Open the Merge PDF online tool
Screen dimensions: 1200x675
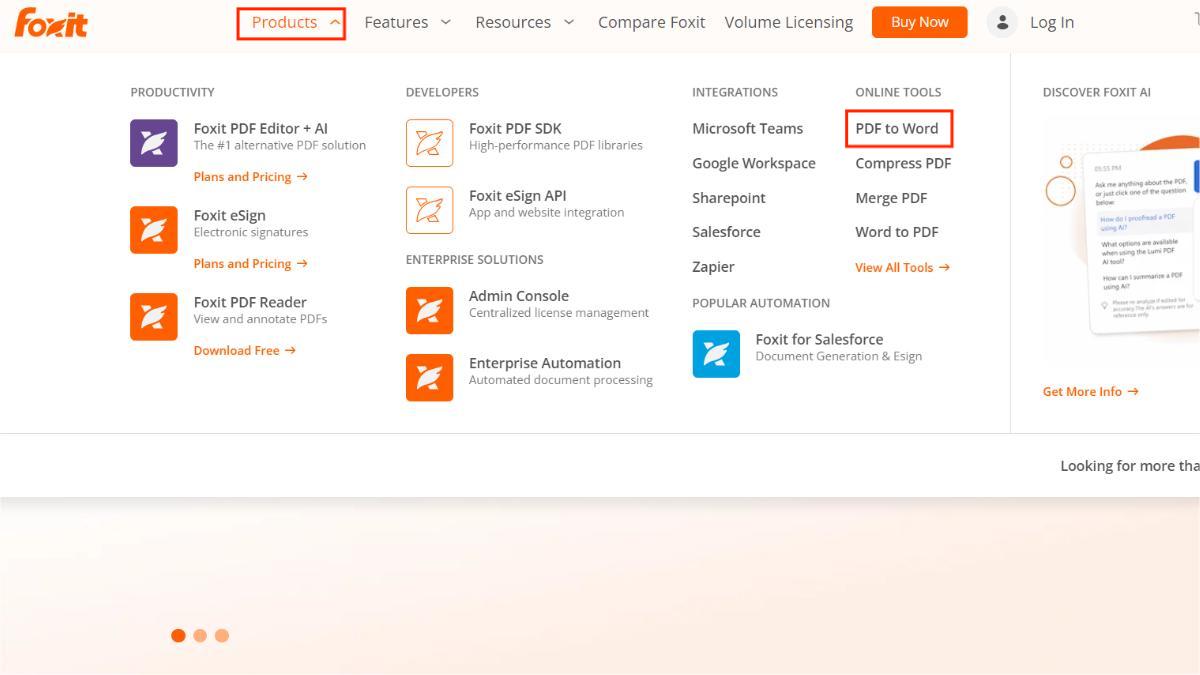(x=891, y=198)
